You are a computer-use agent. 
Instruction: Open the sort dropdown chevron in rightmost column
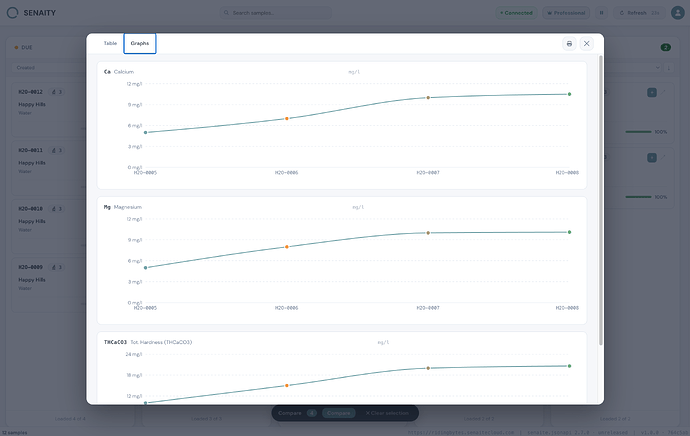(x=658, y=68)
